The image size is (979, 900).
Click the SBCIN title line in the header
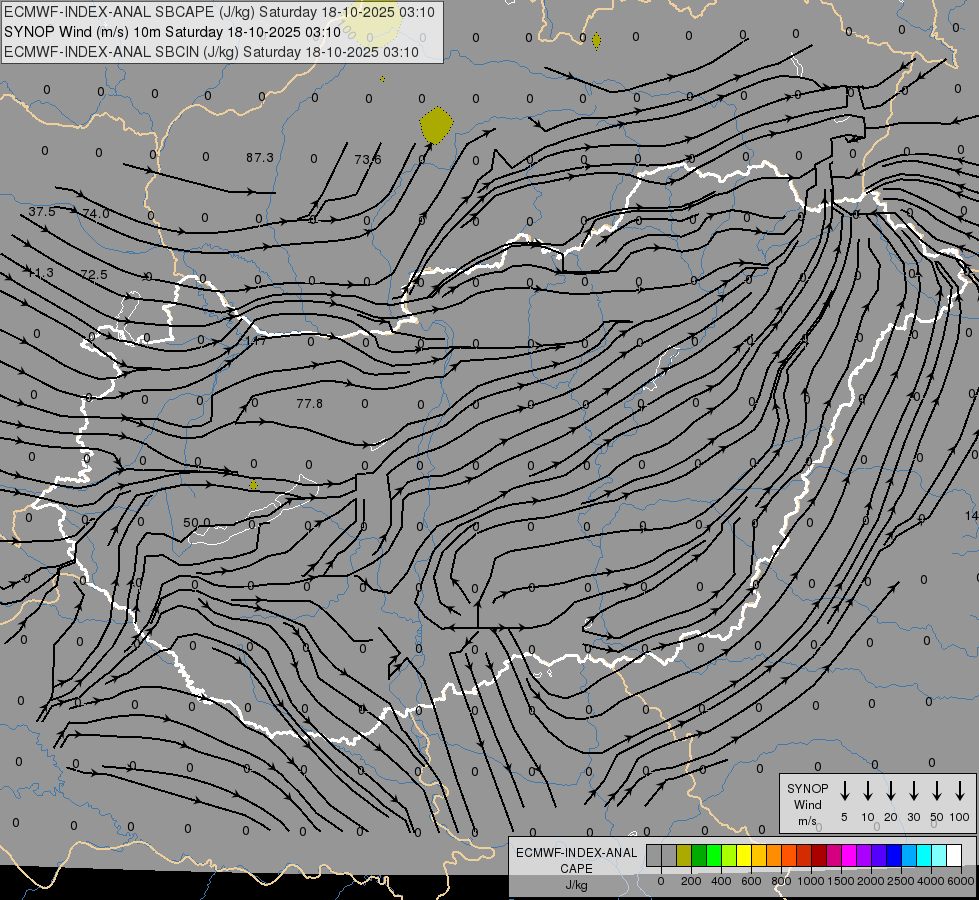(211, 52)
